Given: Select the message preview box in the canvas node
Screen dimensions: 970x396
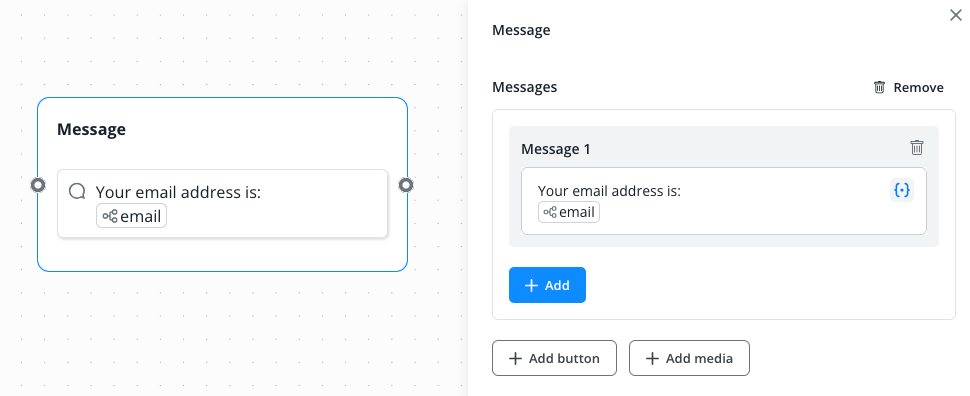Looking at the screenshot, I should coord(223,204).
